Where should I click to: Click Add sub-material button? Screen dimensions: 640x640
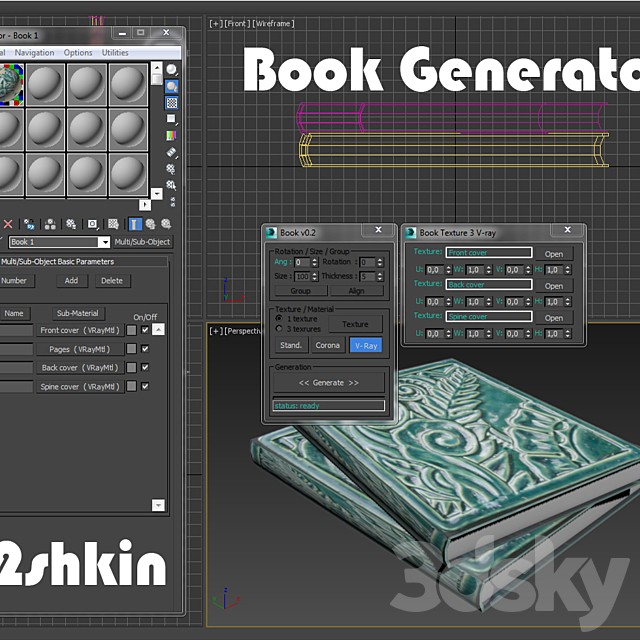71,281
